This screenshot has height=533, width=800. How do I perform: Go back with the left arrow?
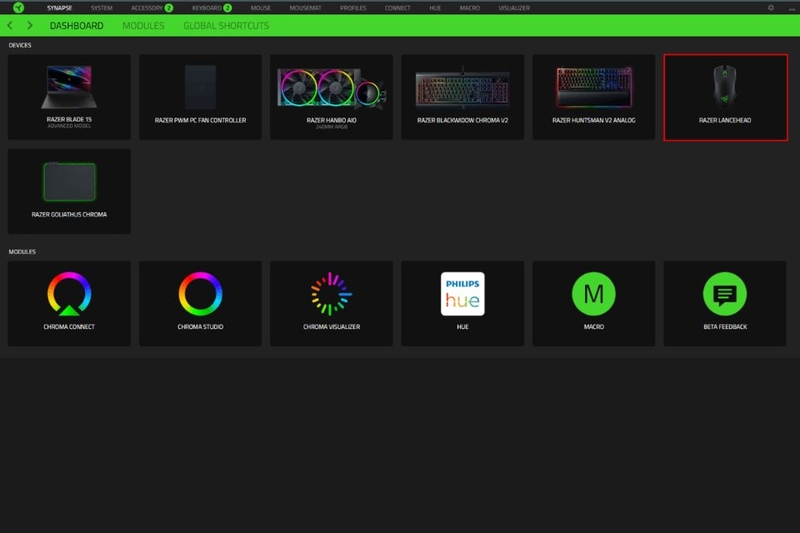10,26
